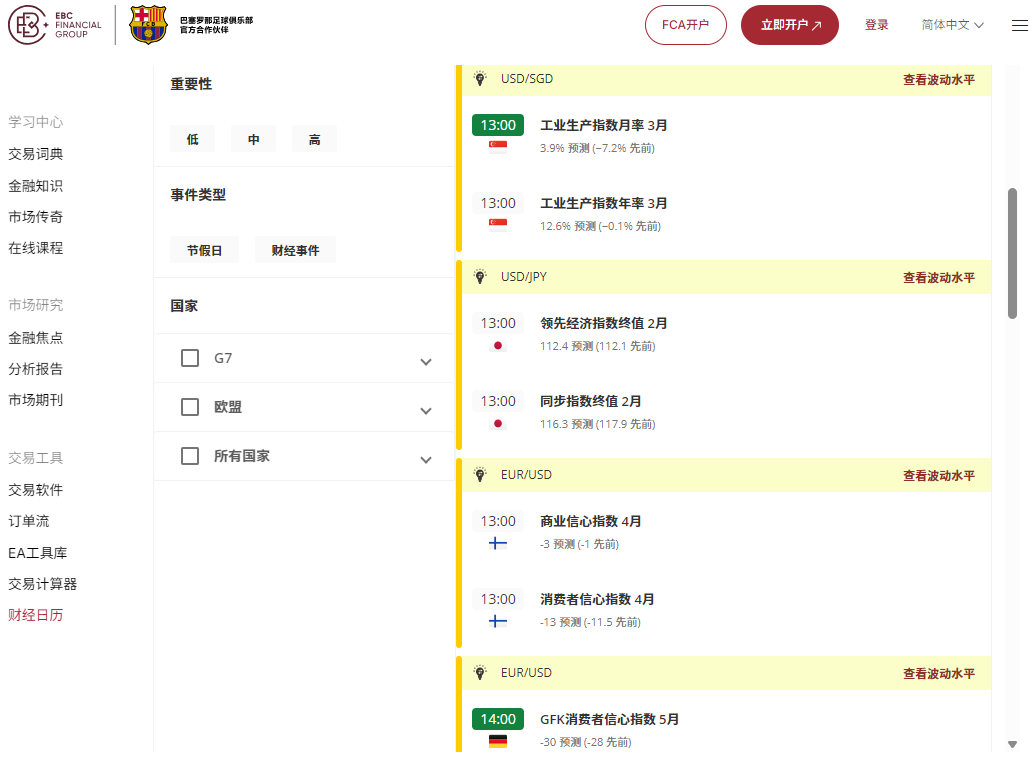Enable the 所有国家 checkbox
The width and height of the screenshot is (1035, 764).
[190, 456]
